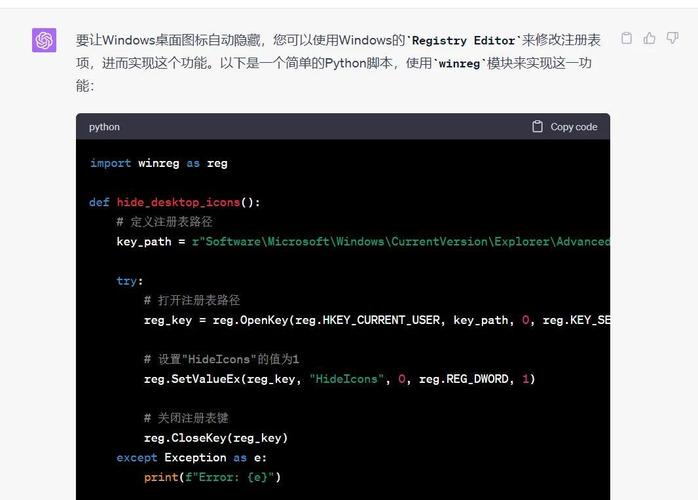Click the 'import winreg as reg' line
Screen dimensions: 698x500
158,163
